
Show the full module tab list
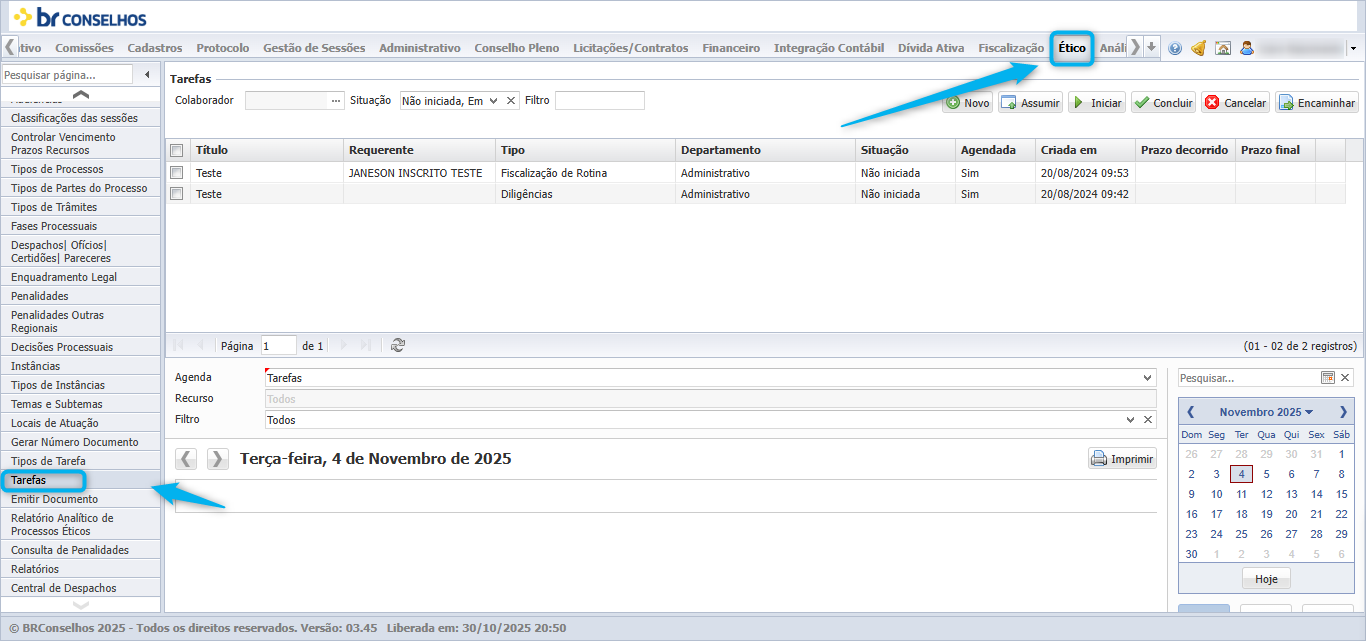click(x=1151, y=47)
